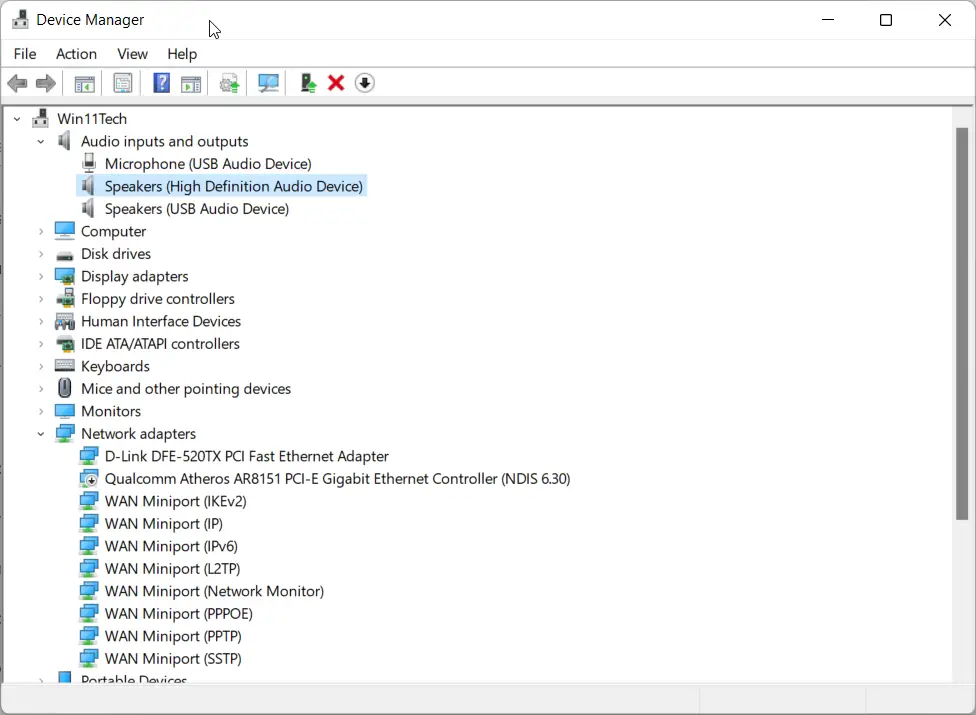Click Scan for hardware changes monitor icon
The image size is (976, 715).
coord(268,83)
